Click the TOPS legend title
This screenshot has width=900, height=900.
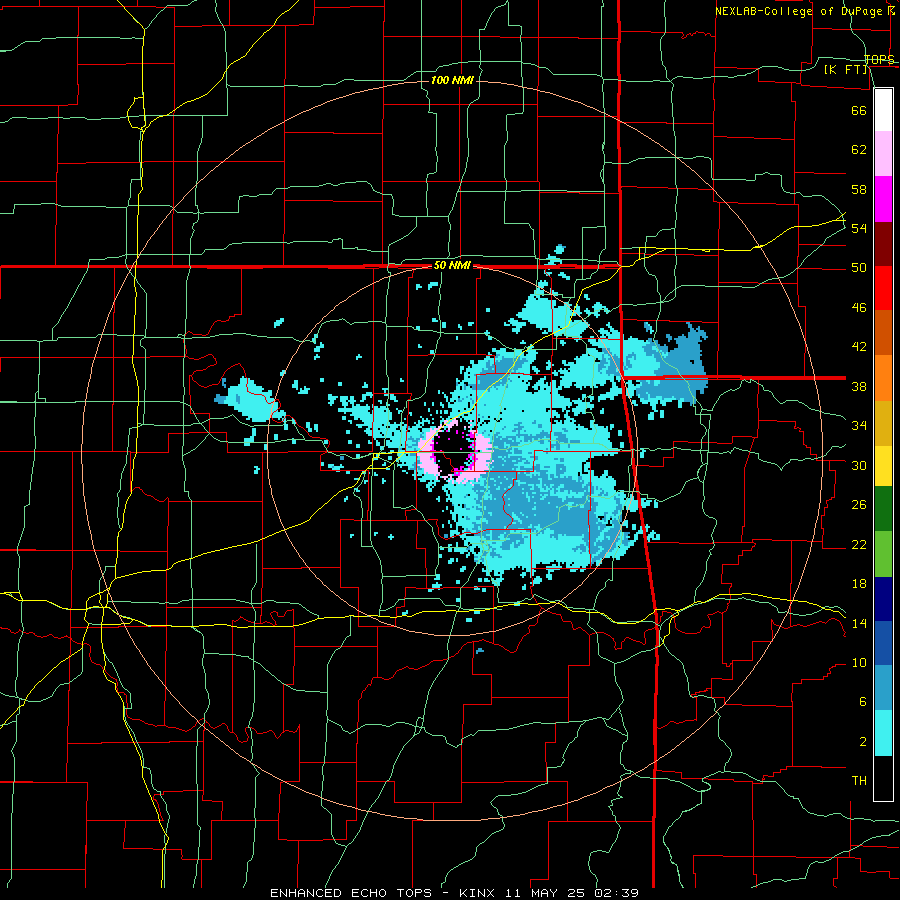(879, 59)
